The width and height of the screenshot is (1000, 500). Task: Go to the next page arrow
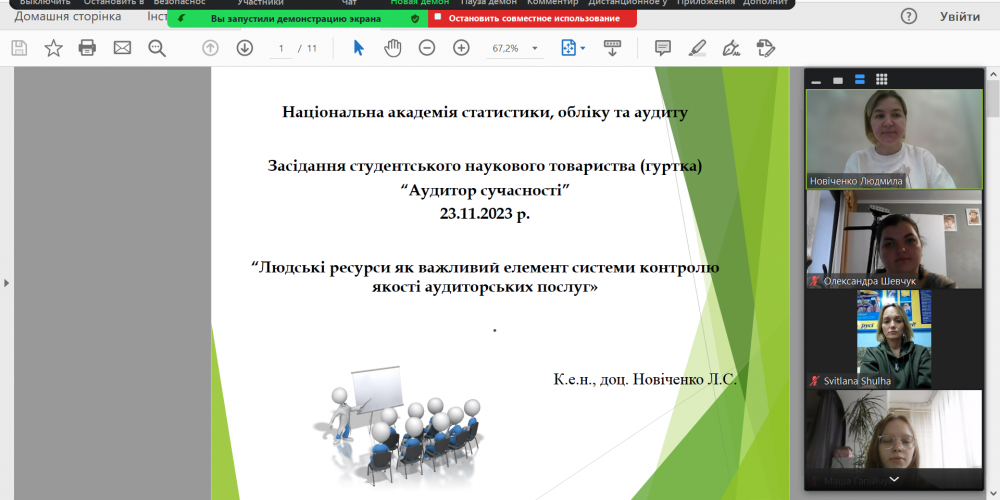click(244, 48)
